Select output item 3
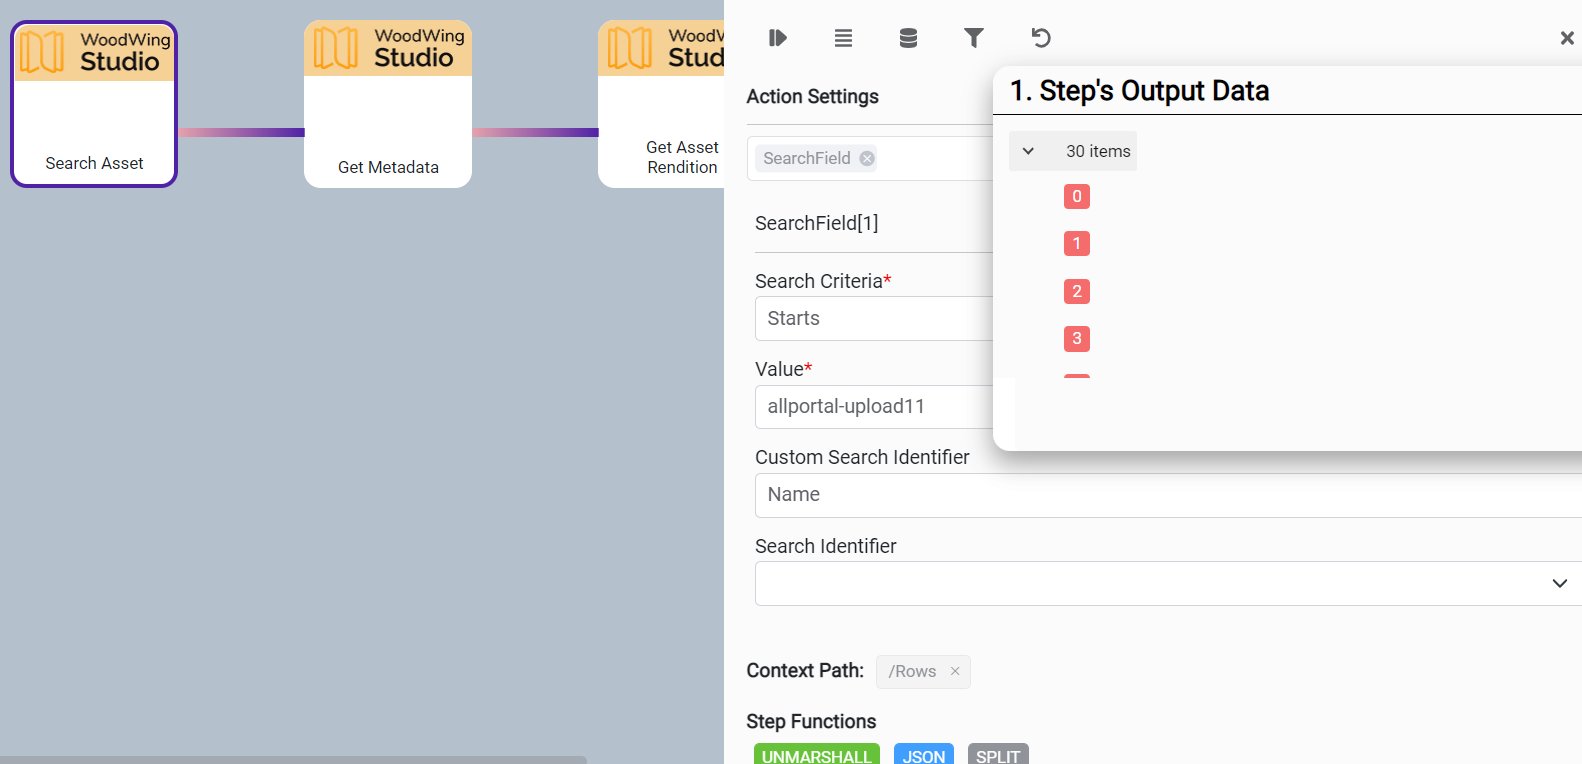Viewport: 1582px width, 764px height. pyautogui.click(x=1076, y=338)
